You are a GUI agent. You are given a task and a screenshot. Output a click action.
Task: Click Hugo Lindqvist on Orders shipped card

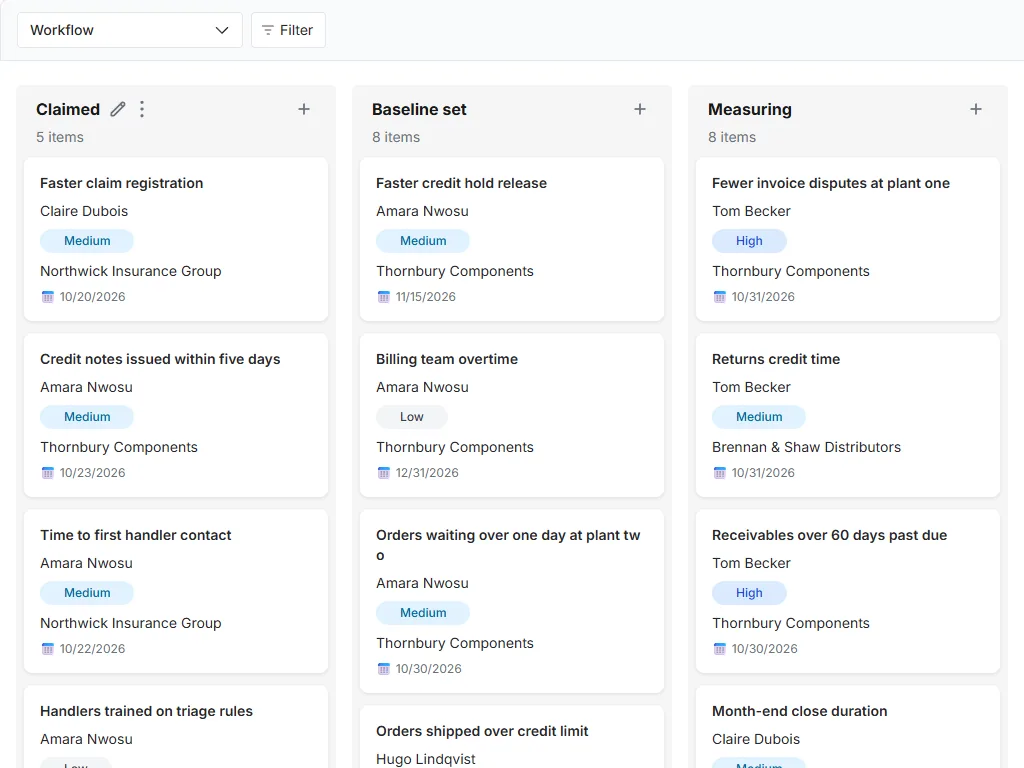426,759
